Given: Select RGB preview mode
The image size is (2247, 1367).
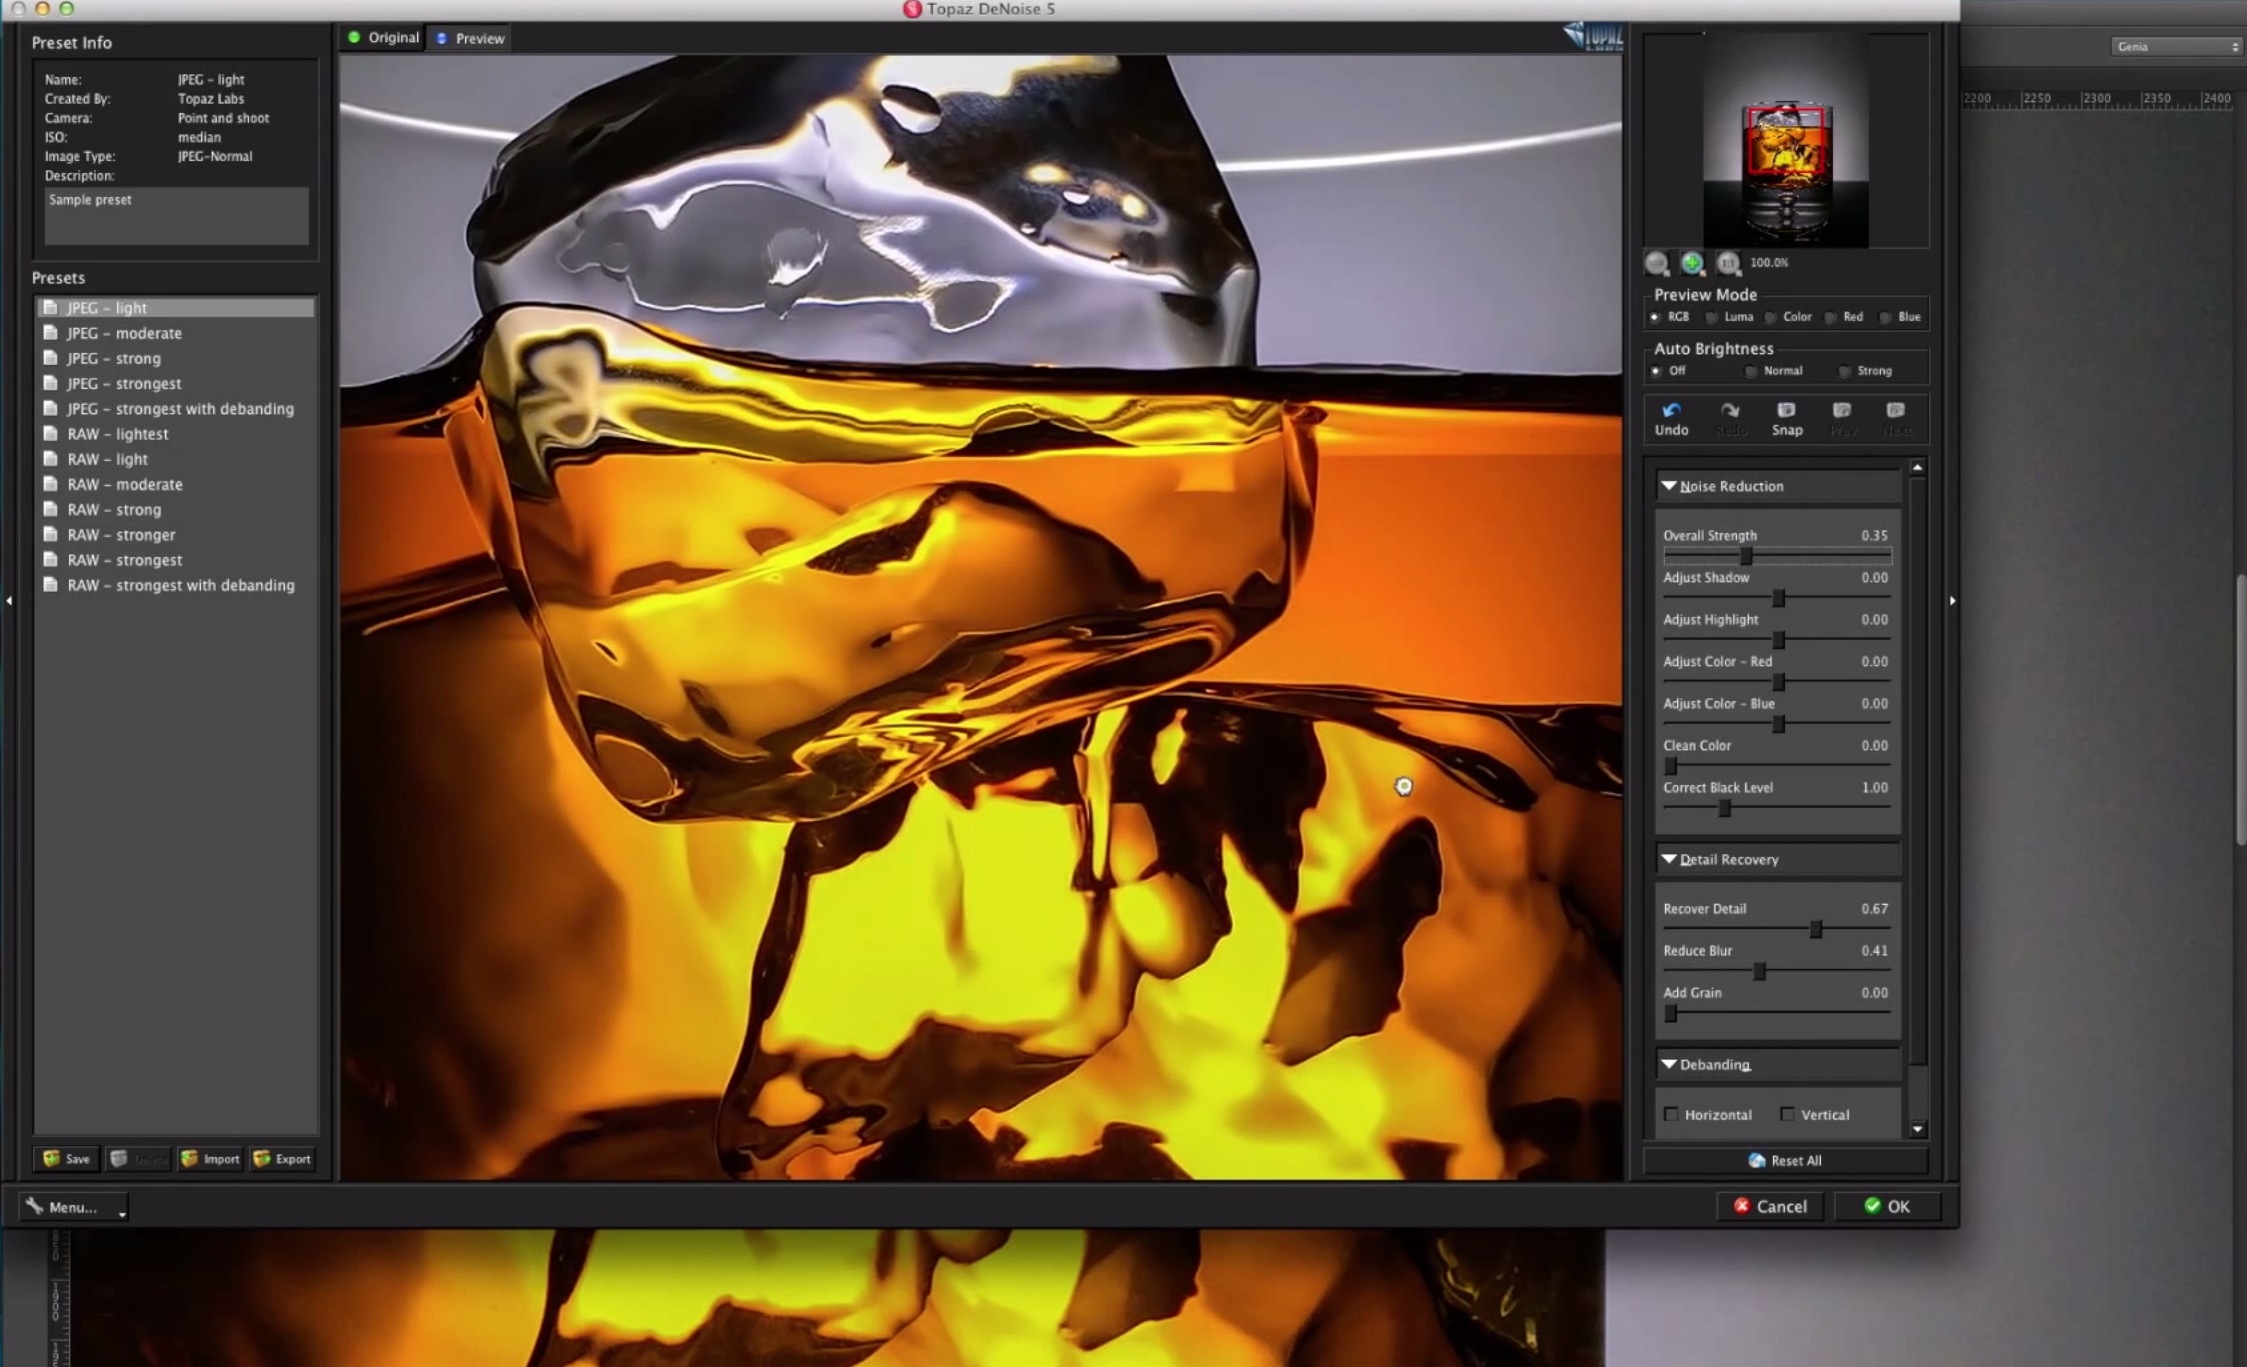Looking at the screenshot, I should coord(1655,317).
